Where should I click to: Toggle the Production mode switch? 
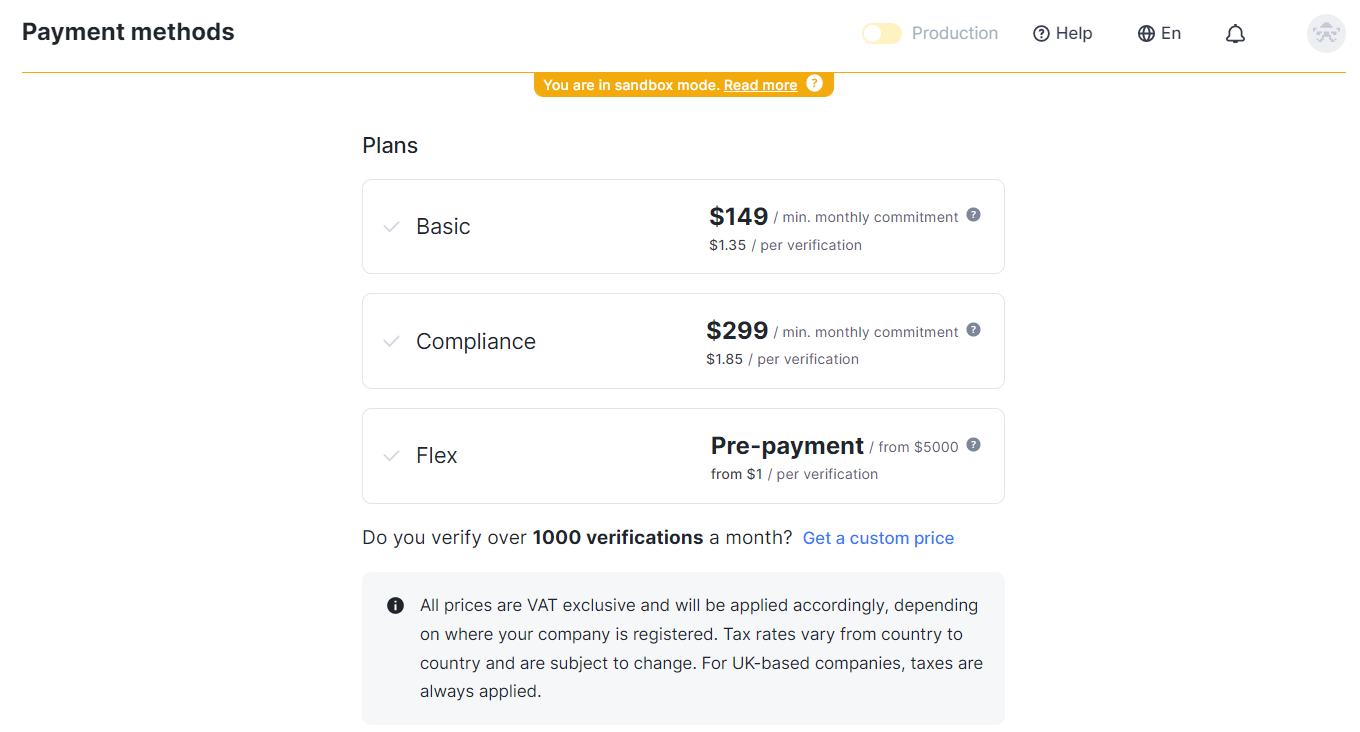pos(881,34)
